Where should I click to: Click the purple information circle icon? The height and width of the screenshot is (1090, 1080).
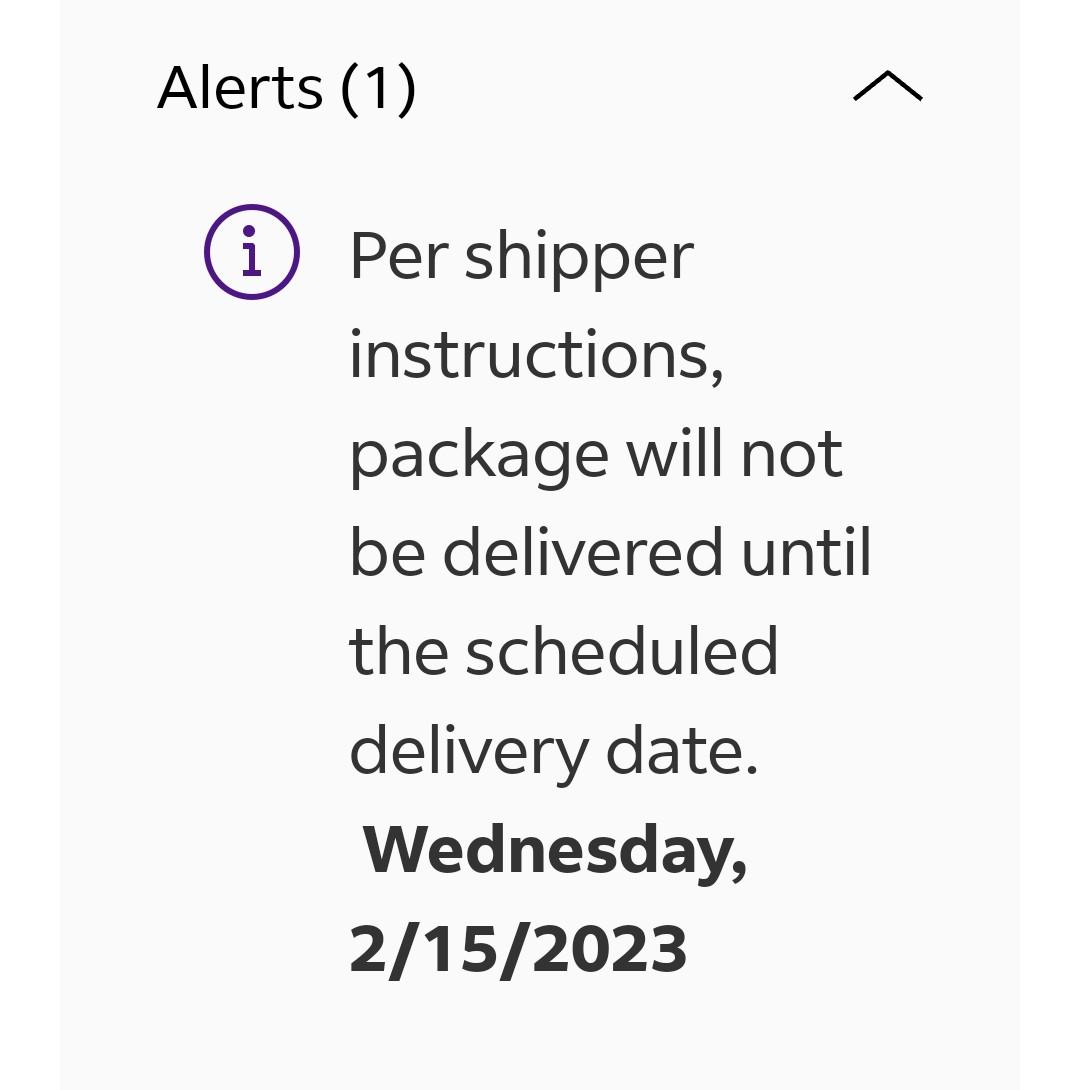click(252, 252)
